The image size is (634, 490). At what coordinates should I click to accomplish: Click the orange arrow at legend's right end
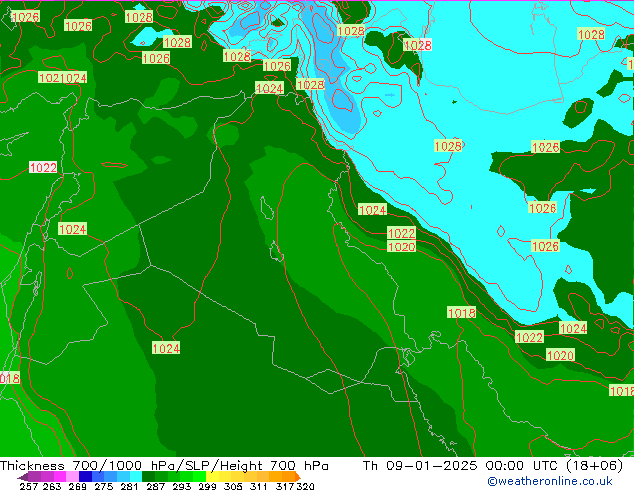[298, 476]
